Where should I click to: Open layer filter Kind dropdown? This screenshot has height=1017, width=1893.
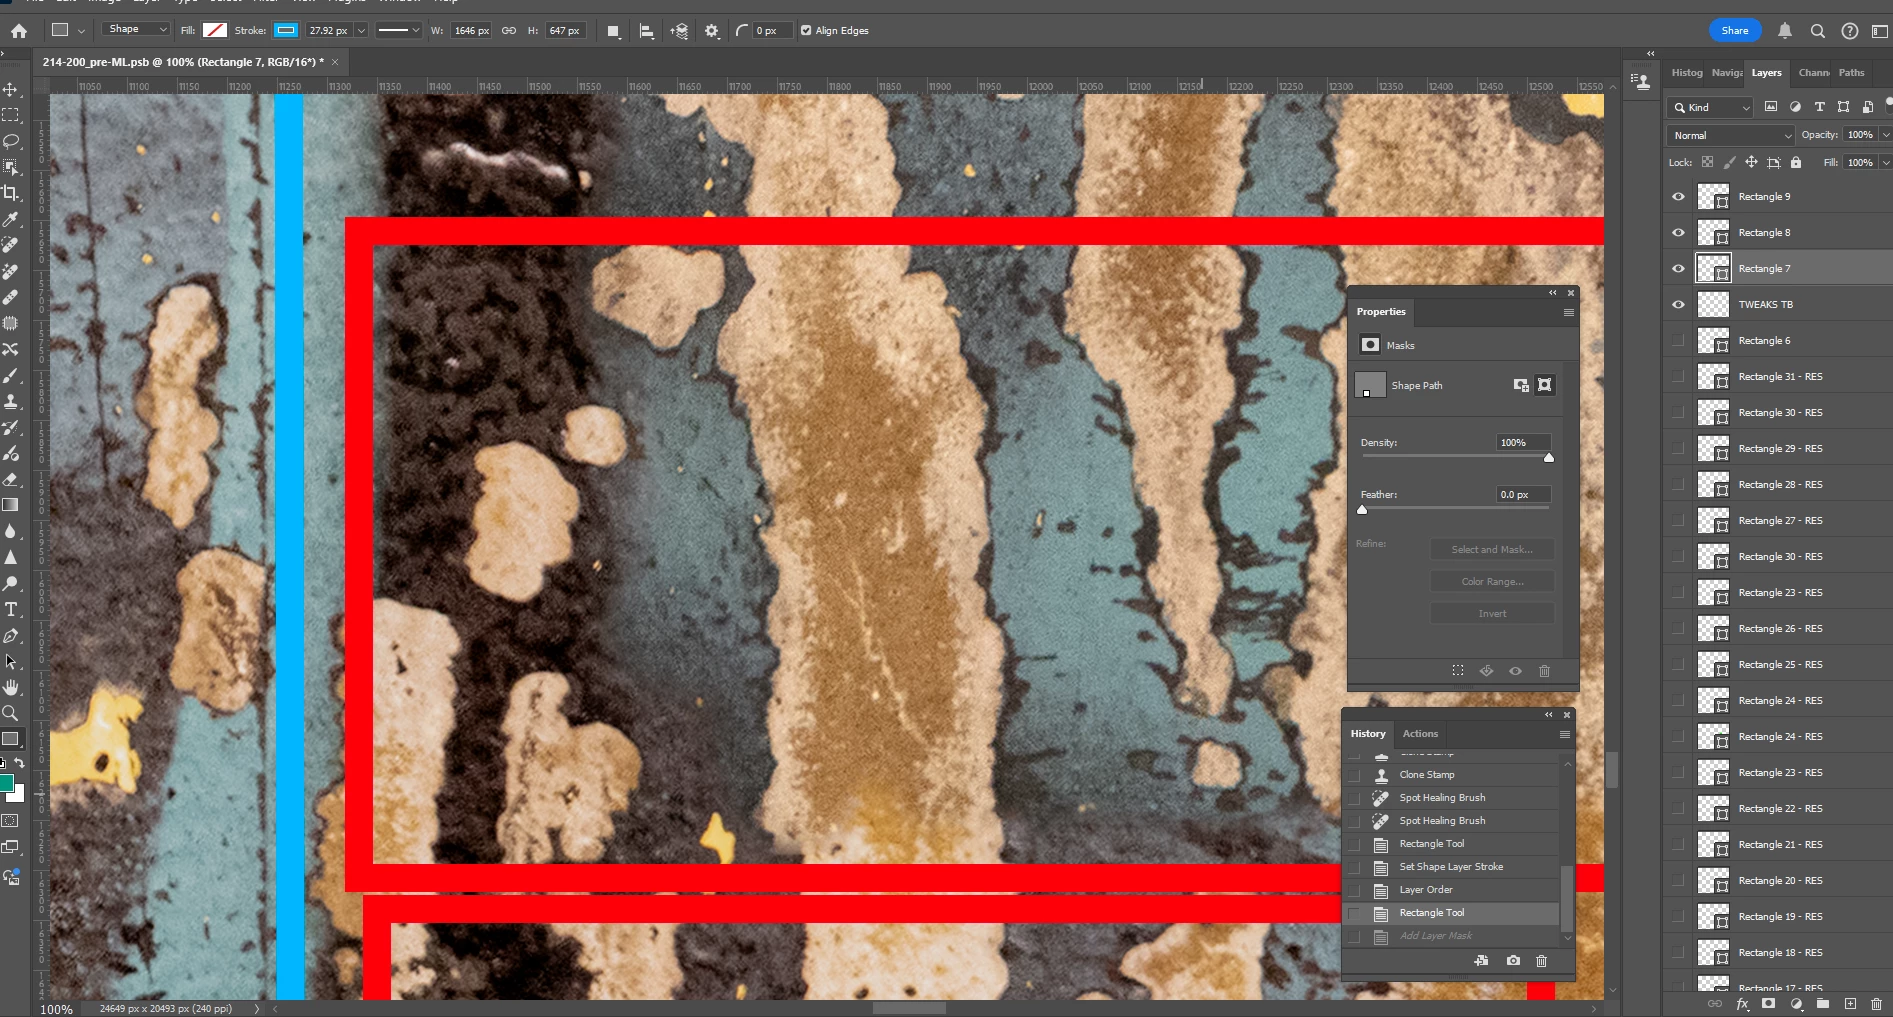tap(1710, 107)
